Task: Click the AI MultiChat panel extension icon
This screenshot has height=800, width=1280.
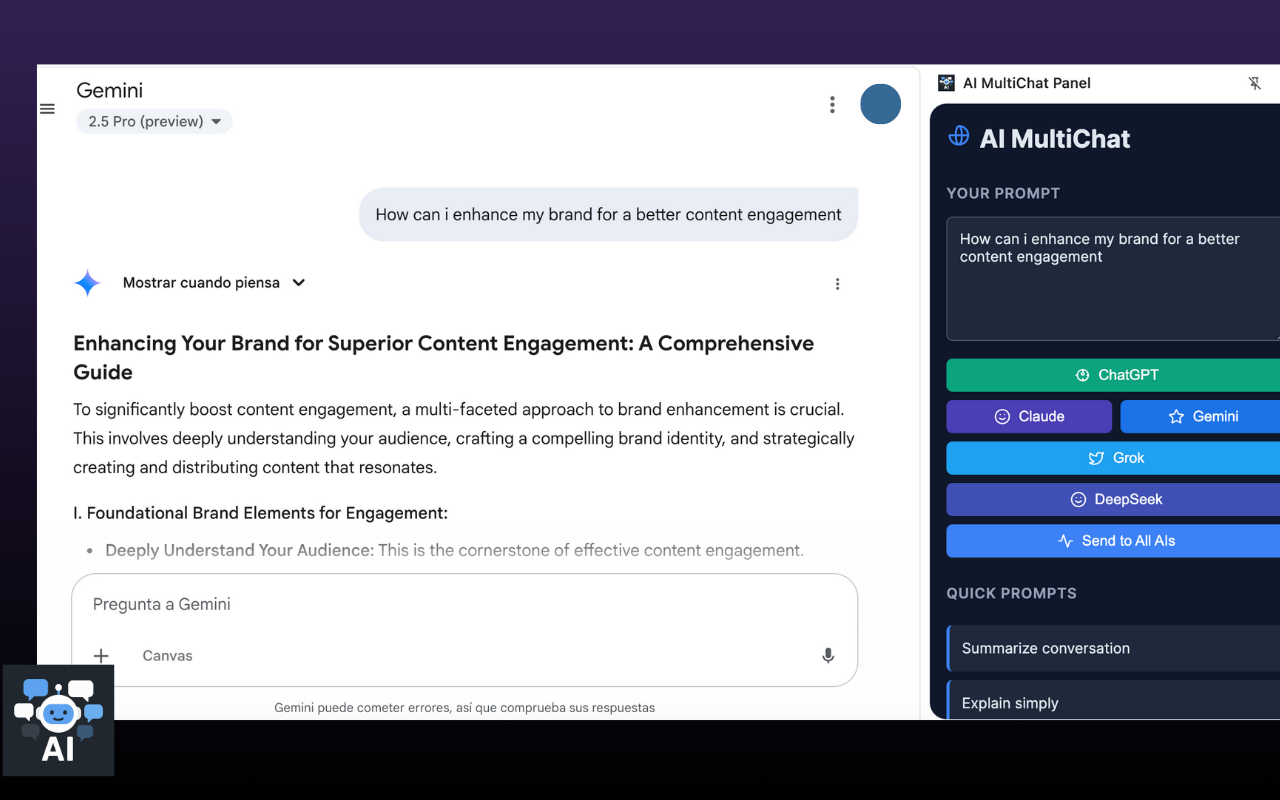Action: [x=946, y=83]
